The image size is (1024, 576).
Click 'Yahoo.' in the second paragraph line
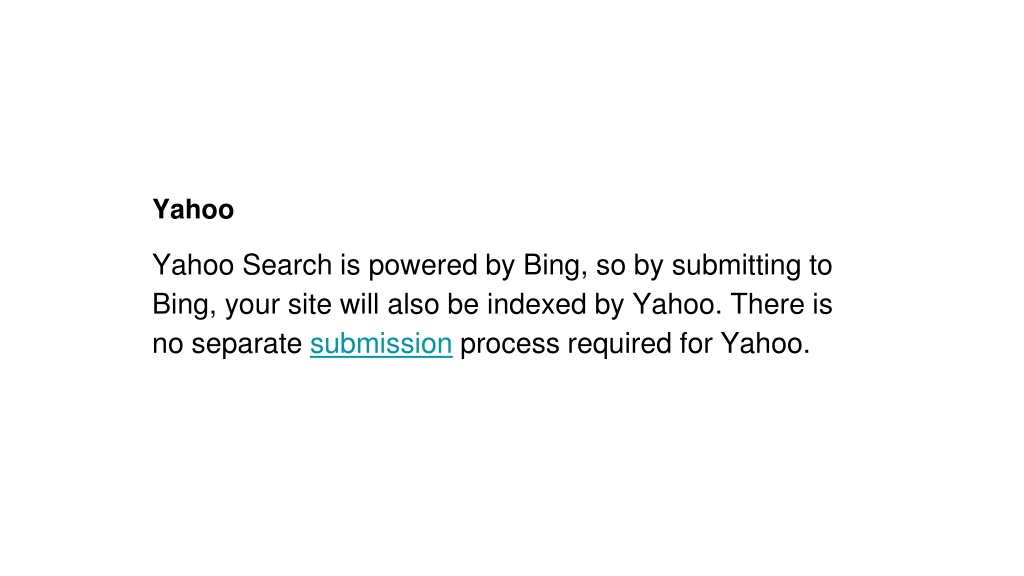[677, 304]
